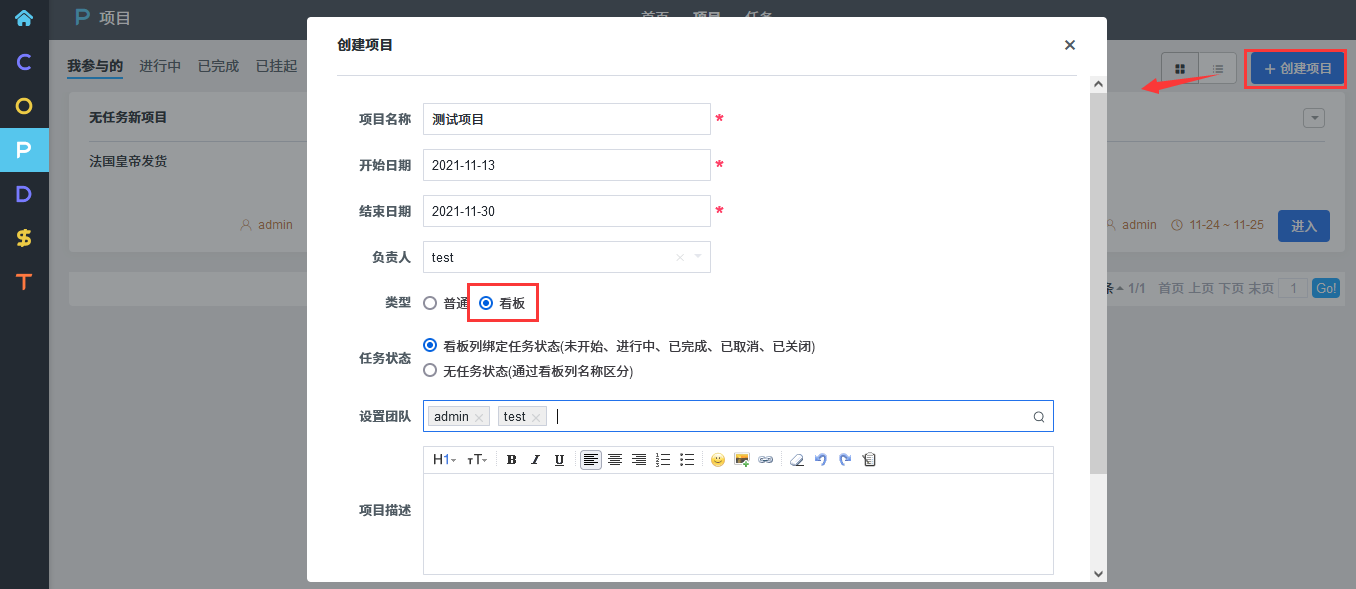
Task: Select the 普通 project type
Action: [431, 303]
